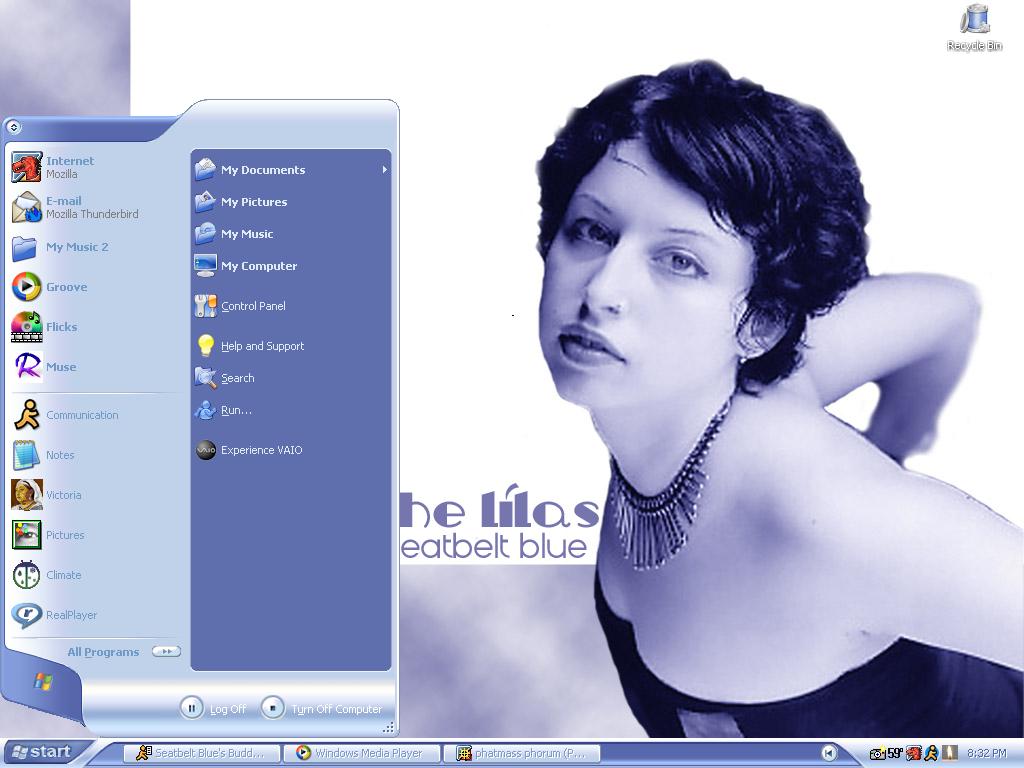Click the 59° weather tray indicator

tap(894, 753)
